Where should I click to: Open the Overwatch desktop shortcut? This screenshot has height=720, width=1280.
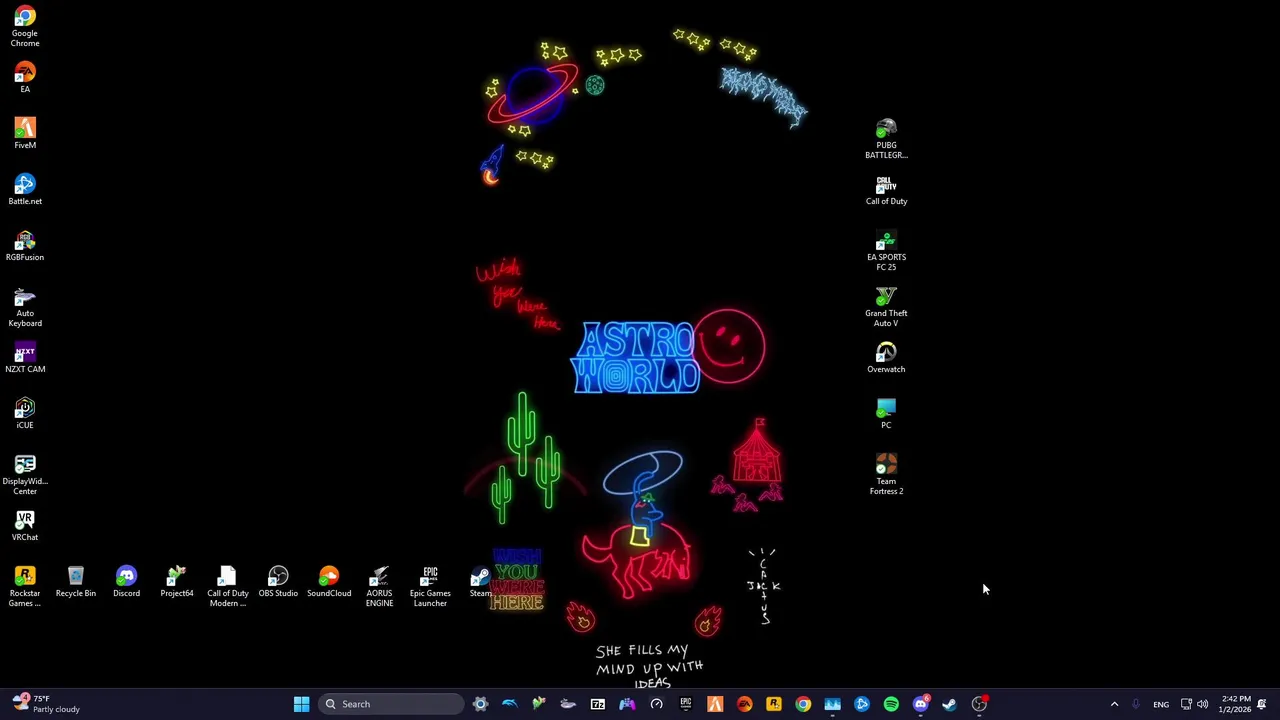886,358
